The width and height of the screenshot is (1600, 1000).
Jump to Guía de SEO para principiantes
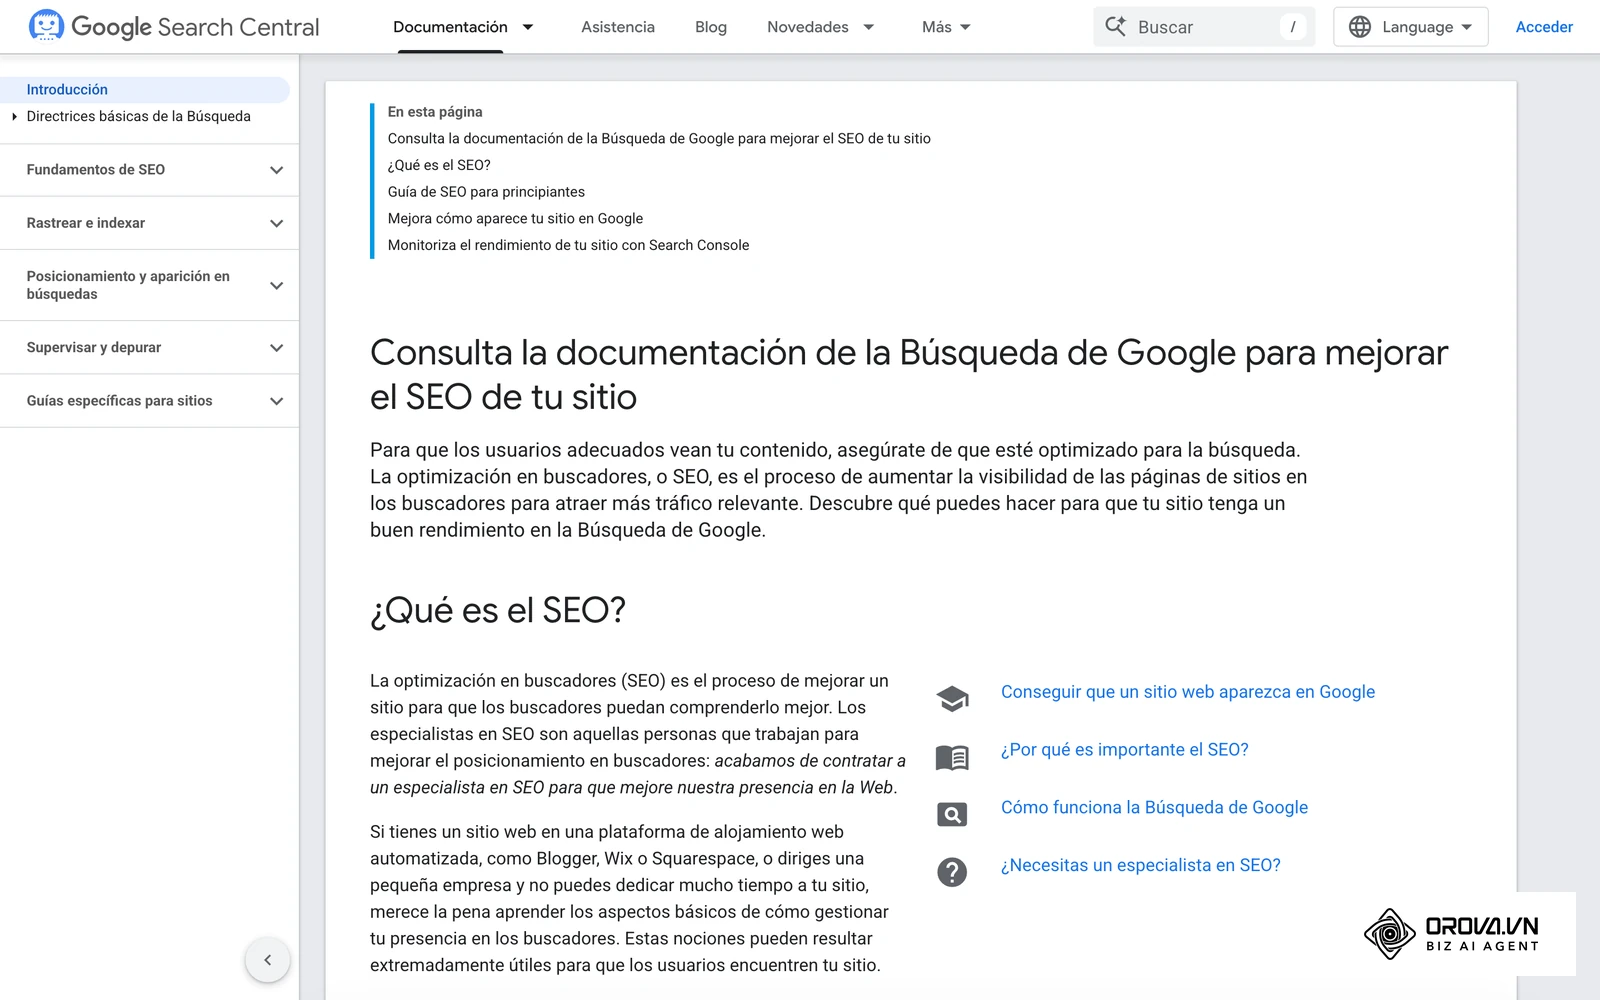[x=486, y=192]
